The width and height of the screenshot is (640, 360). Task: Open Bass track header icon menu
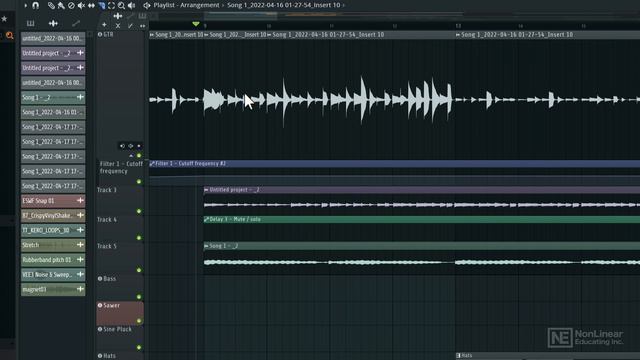click(100, 278)
